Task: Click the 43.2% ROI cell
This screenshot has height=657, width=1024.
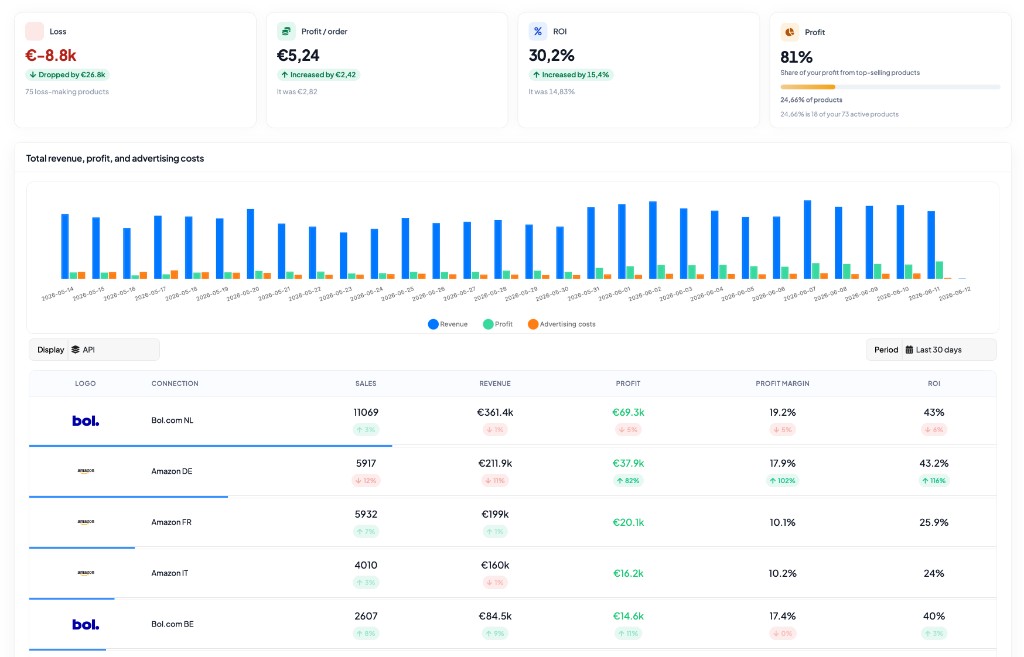Action: pyautogui.click(x=934, y=463)
